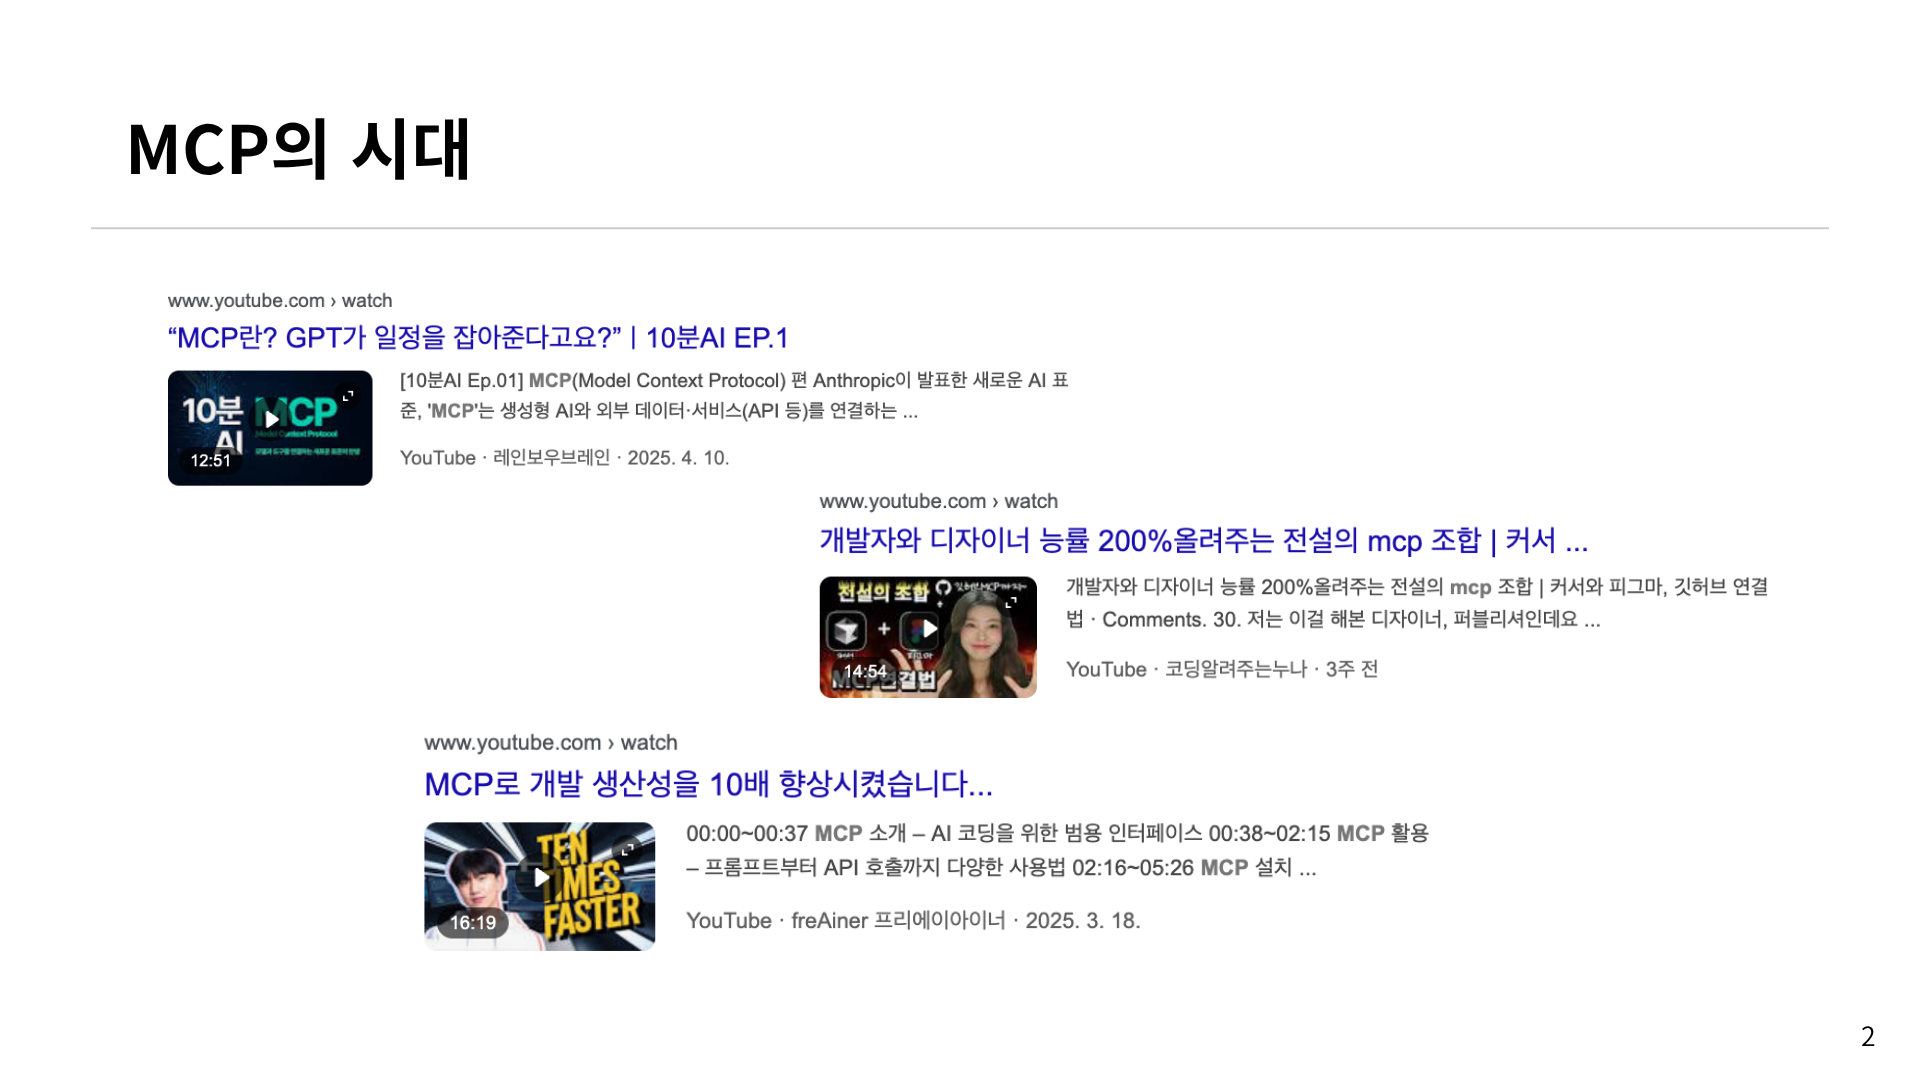Click expand icon on 10분AI thumbnail
The image size is (1920, 1080).
click(348, 397)
